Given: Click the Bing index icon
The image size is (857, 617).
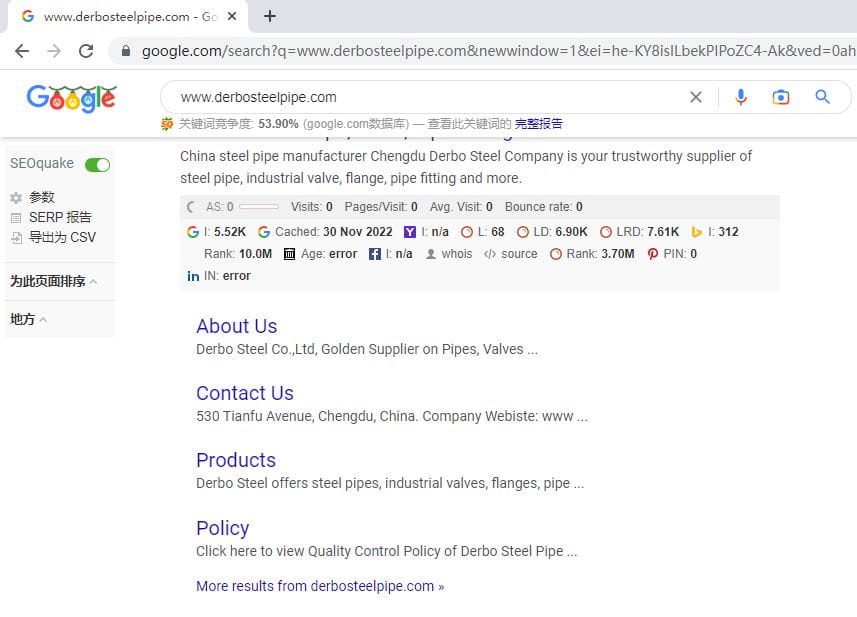Looking at the screenshot, I should pos(696,232).
